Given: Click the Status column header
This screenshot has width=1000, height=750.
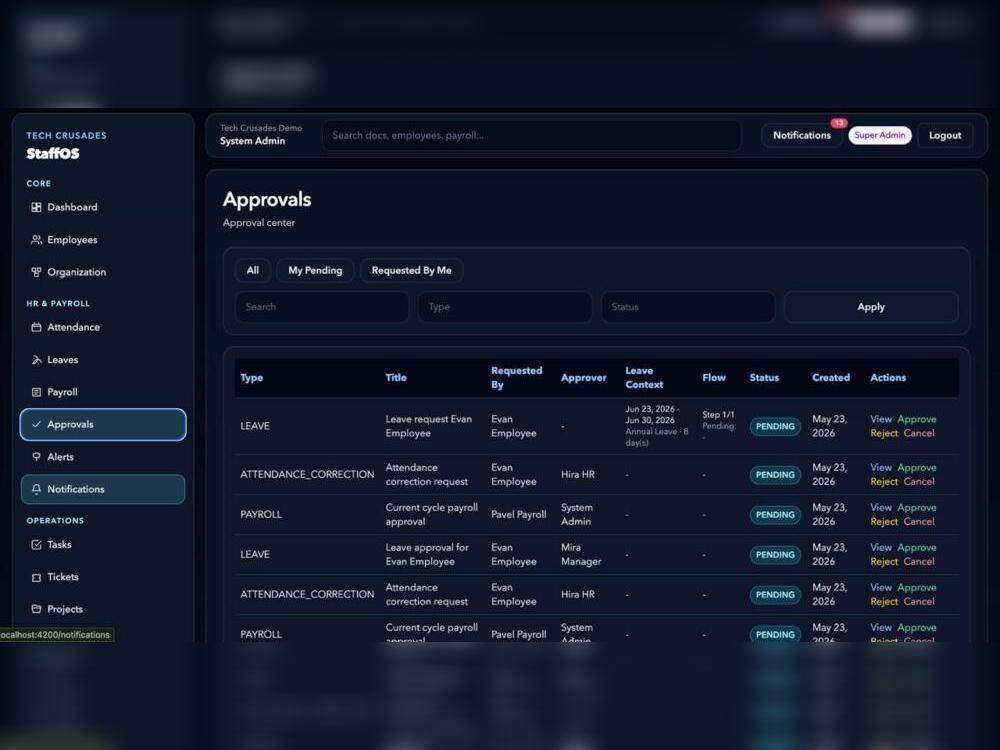Looking at the screenshot, I should 764,378.
